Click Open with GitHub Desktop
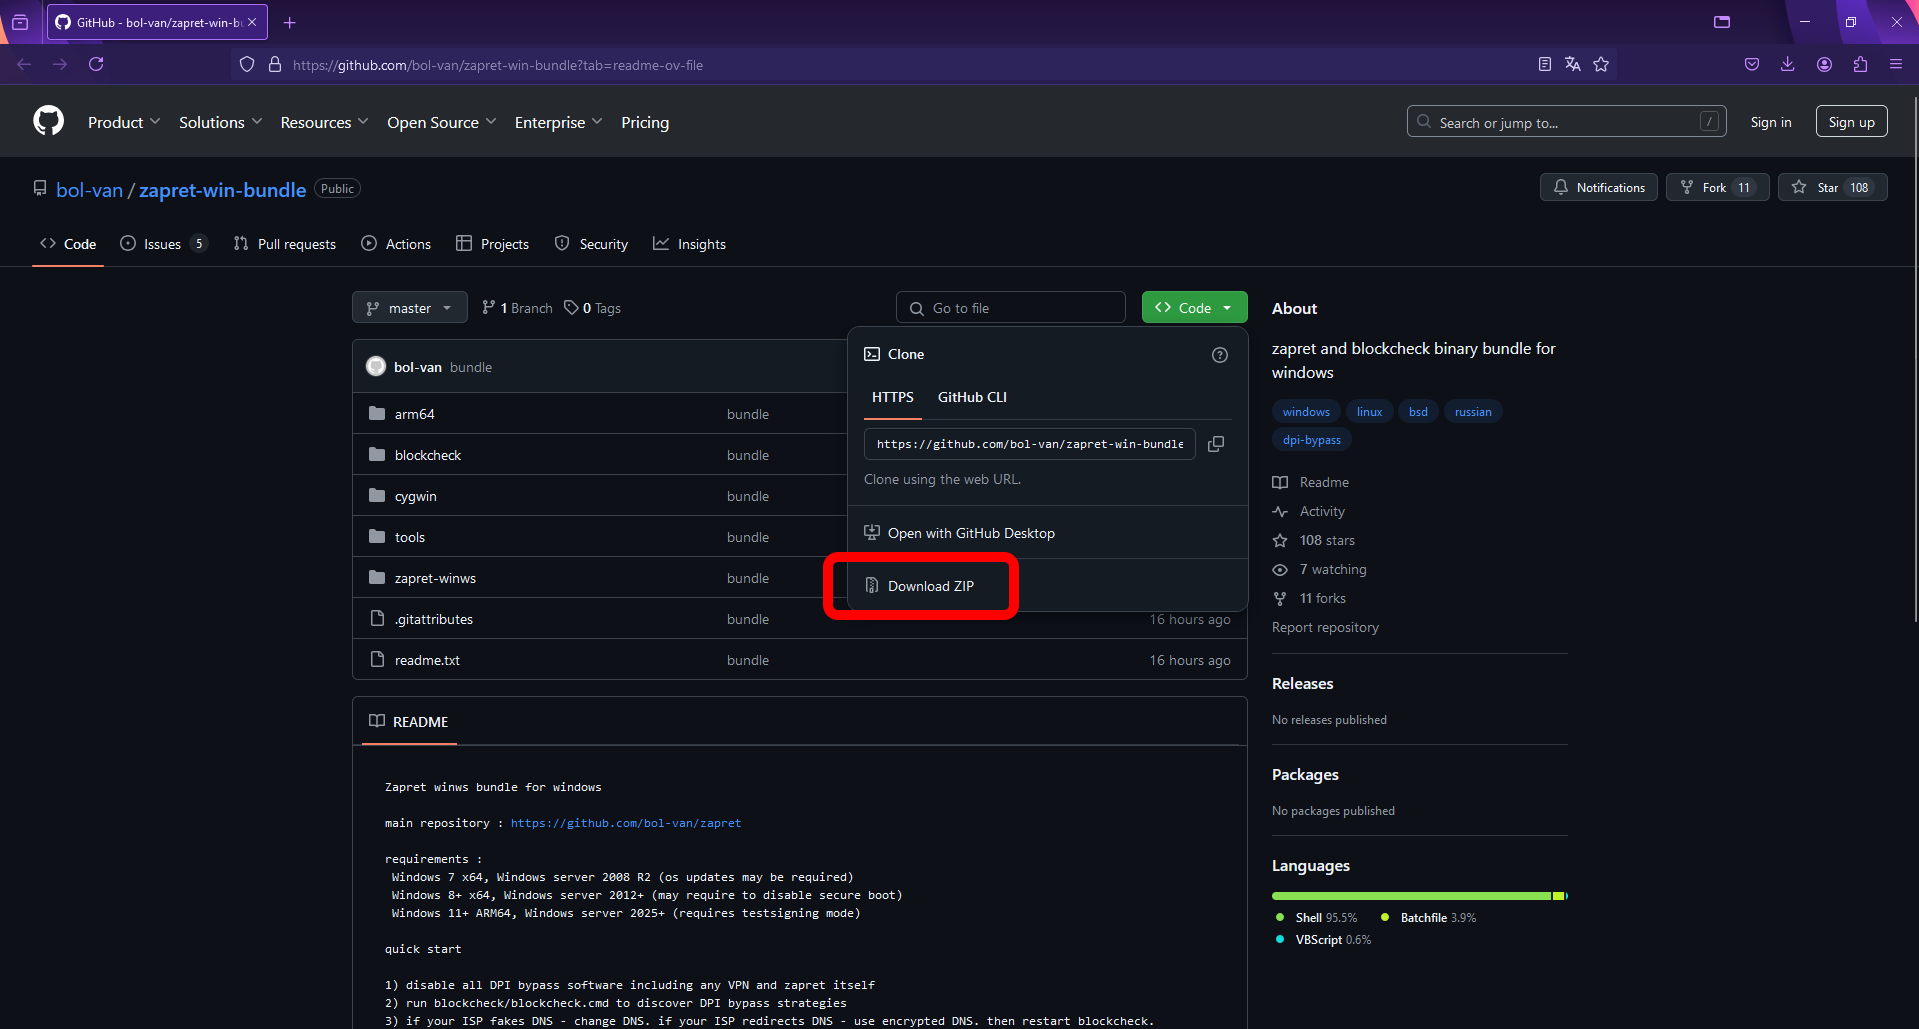This screenshot has height=1029, width=1919. 960,533
